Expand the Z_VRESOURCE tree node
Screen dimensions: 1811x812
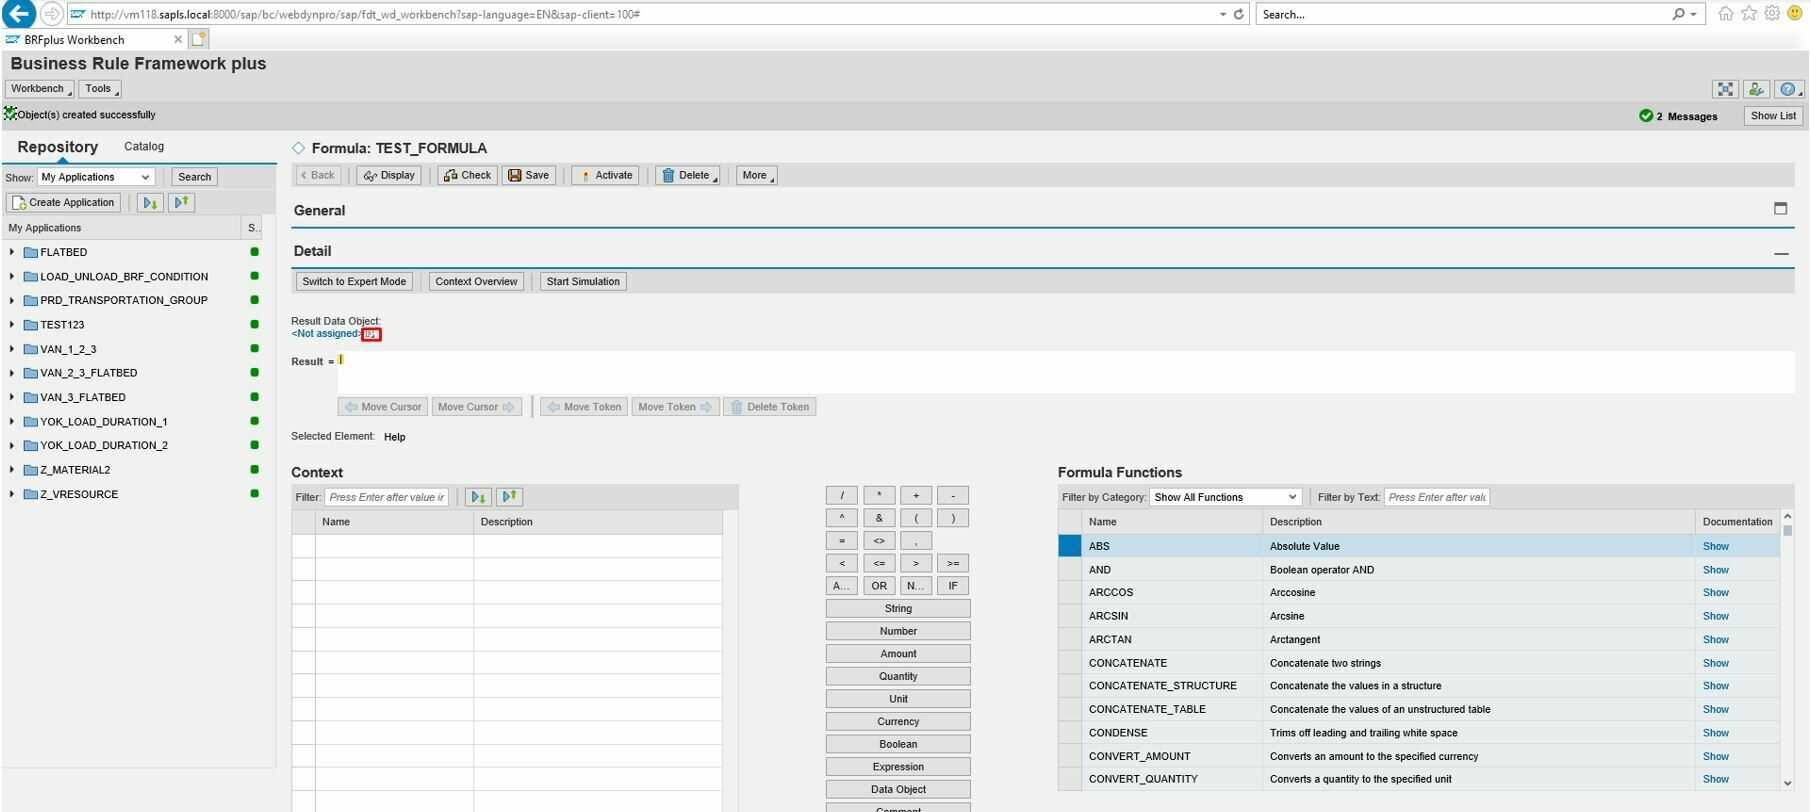coord(12,494)
